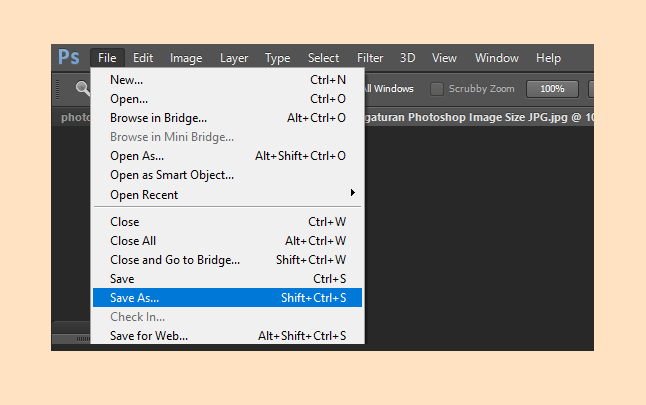The image size is (646, 405).
Task: Toggle the Scrubby Zoom checkbox
Action: (437, 89)
